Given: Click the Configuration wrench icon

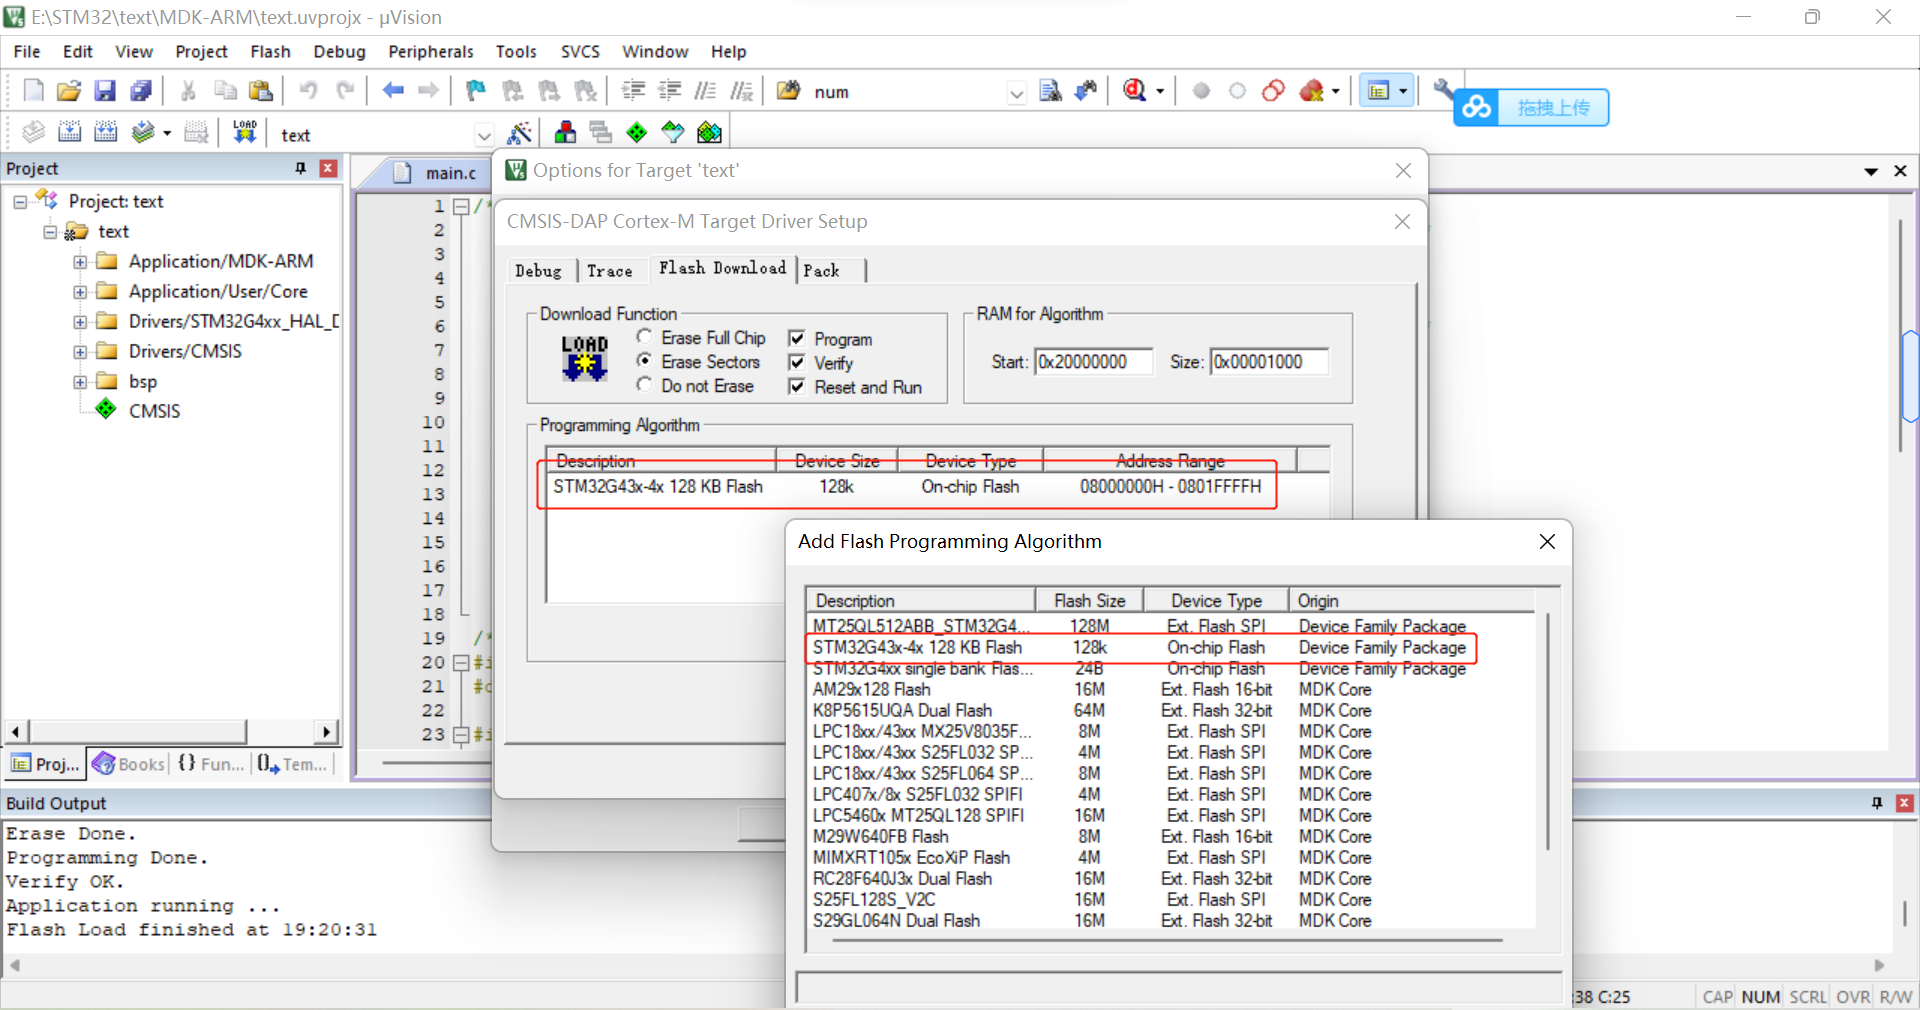Looking at the screenshot, I should click(x=1444, y=90).
